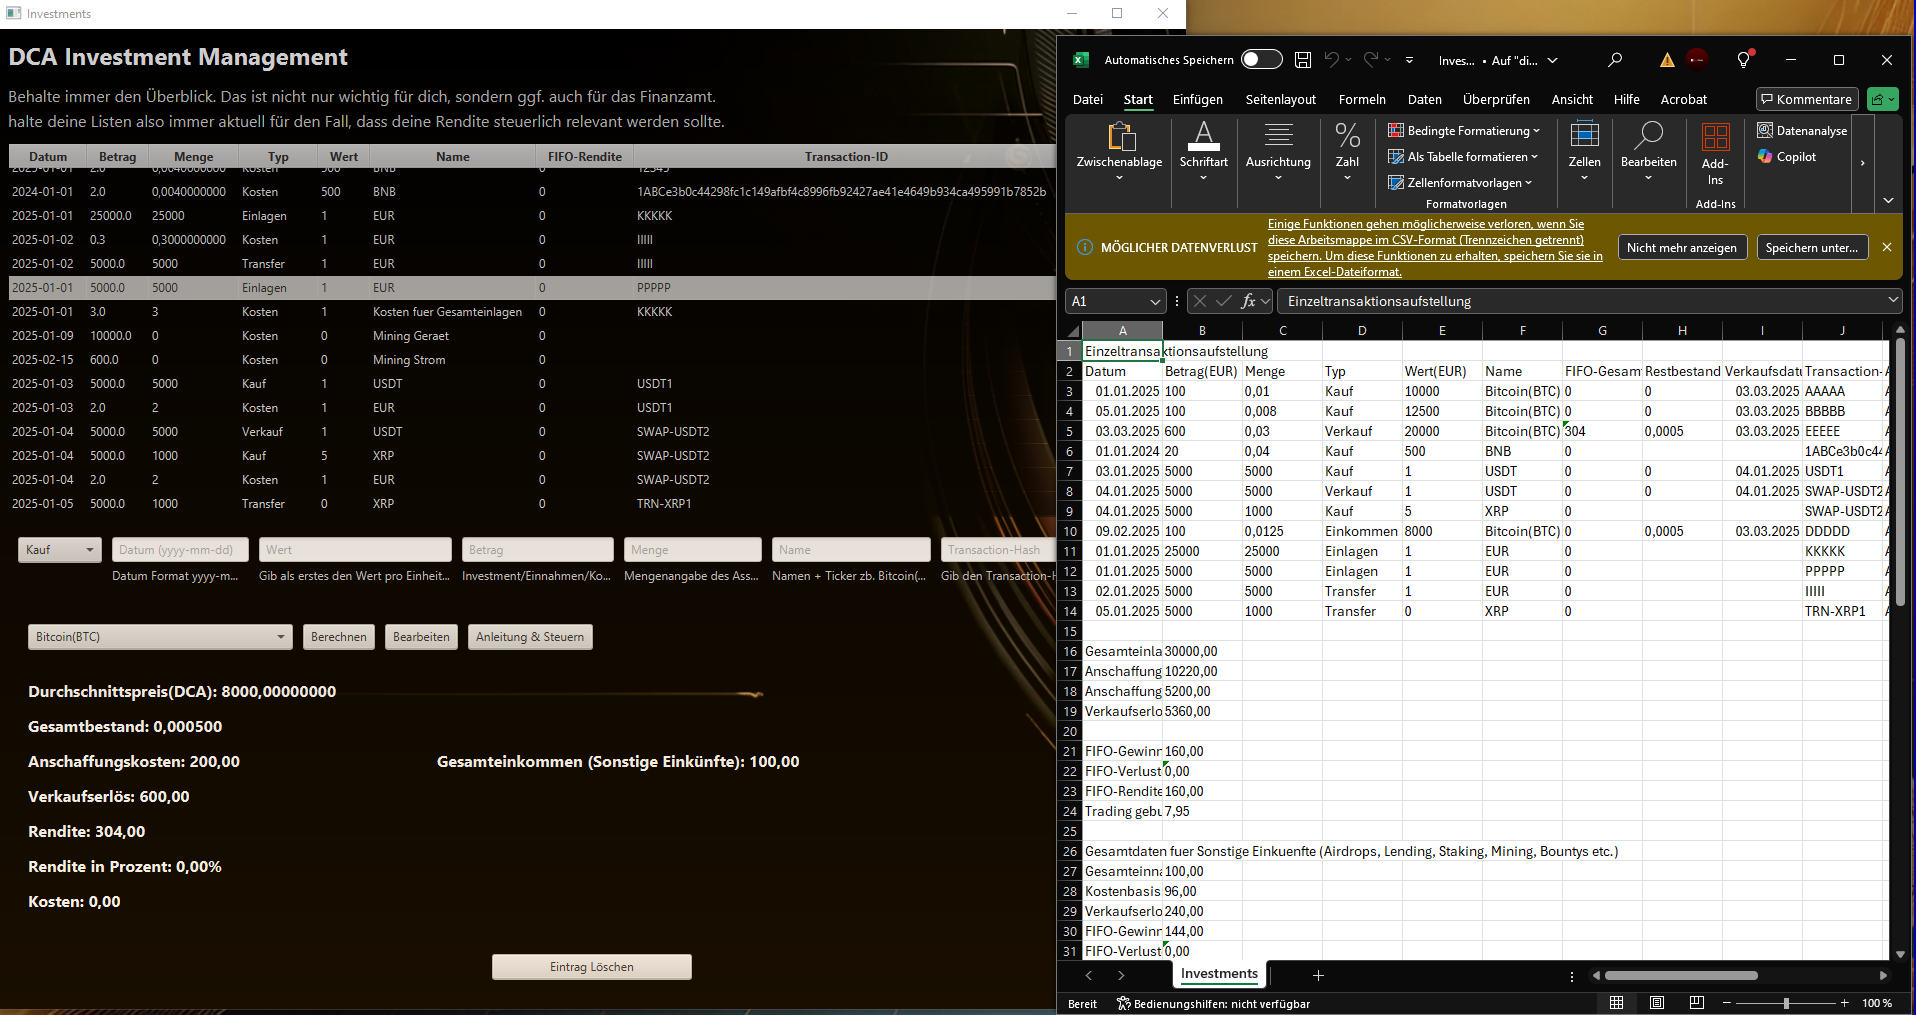The height and width of the screenshot is (1015, 1916).
Task: Open the Zahl percent formatting group
Action: click(1347, 135)
